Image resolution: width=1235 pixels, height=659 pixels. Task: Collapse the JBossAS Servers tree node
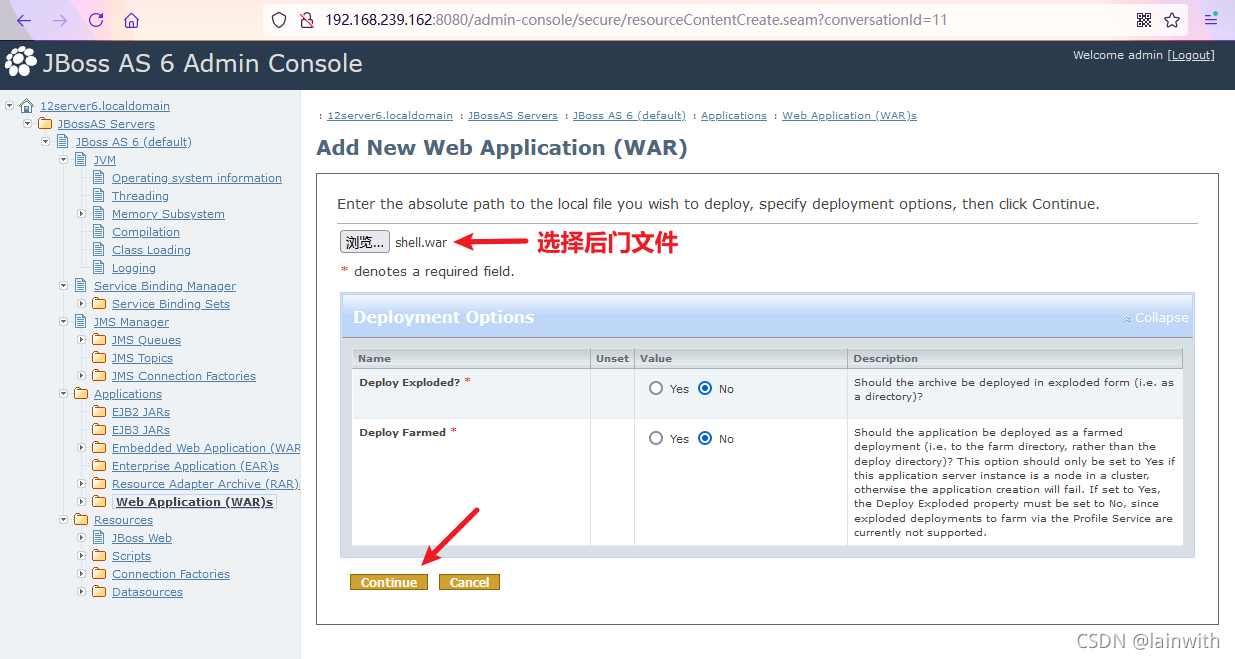click(28, 124)
